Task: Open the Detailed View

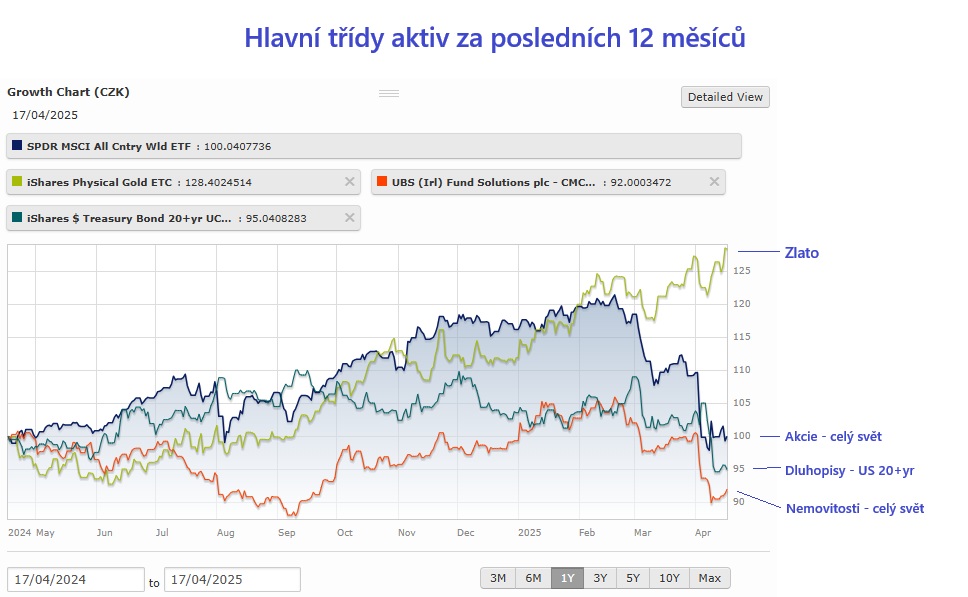Action: point(725,97)
